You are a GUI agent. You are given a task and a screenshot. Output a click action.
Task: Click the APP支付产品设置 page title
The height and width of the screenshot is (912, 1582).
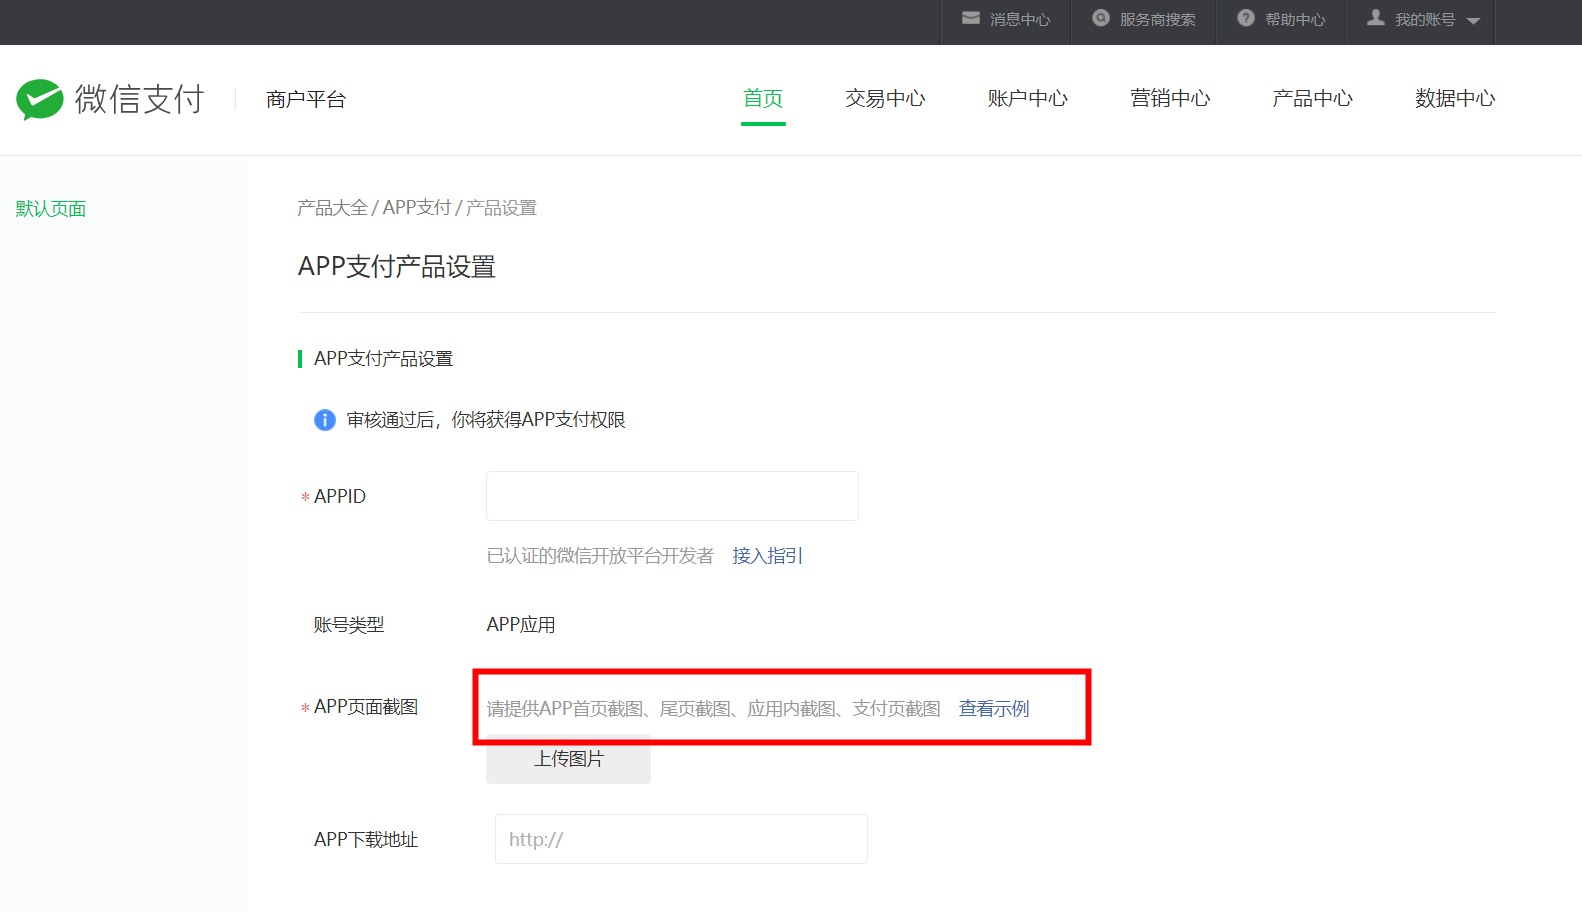point(397,267)
